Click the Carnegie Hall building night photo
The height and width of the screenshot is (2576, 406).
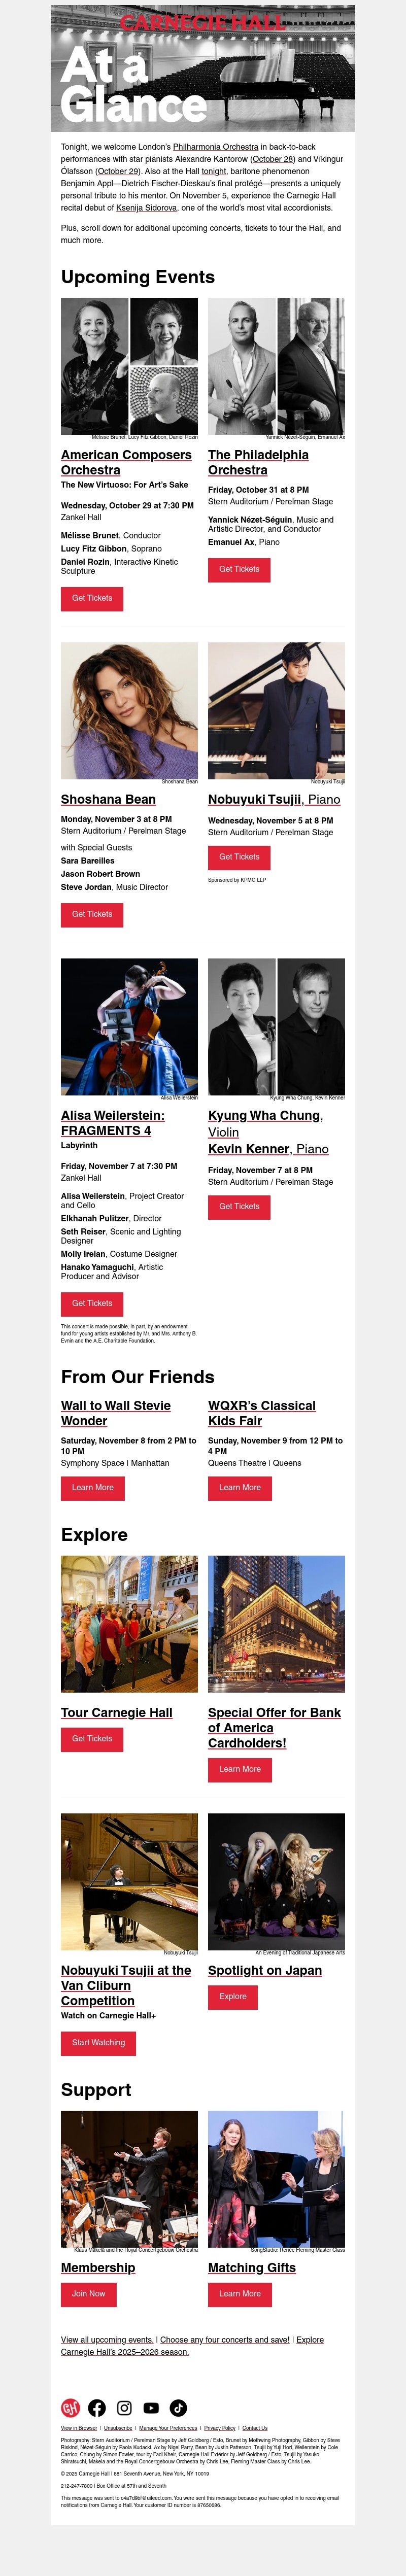(276, 1623)
